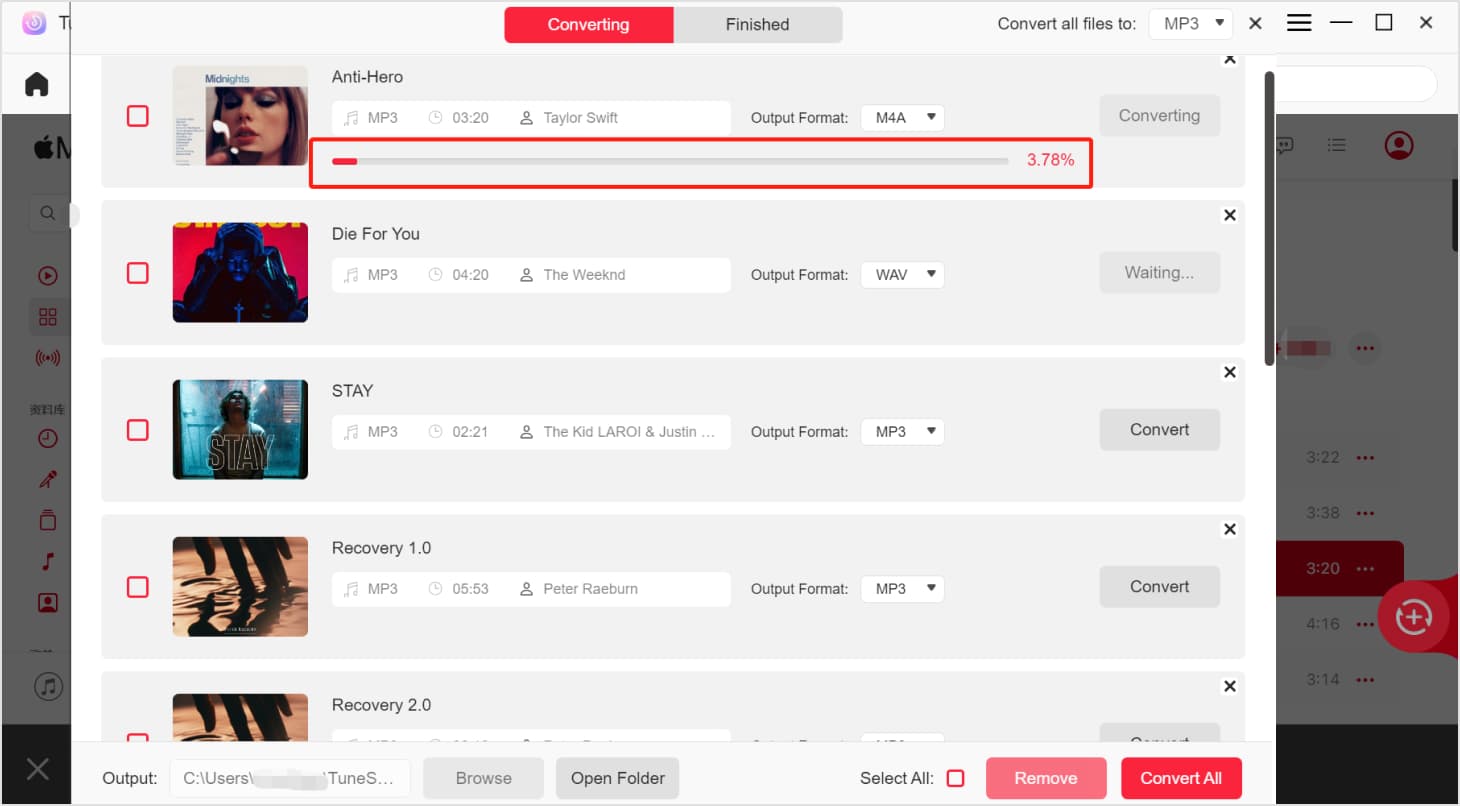Close bottom bar with the X icon
Screen dimensions: 1460x806
(x=38, y=769)
